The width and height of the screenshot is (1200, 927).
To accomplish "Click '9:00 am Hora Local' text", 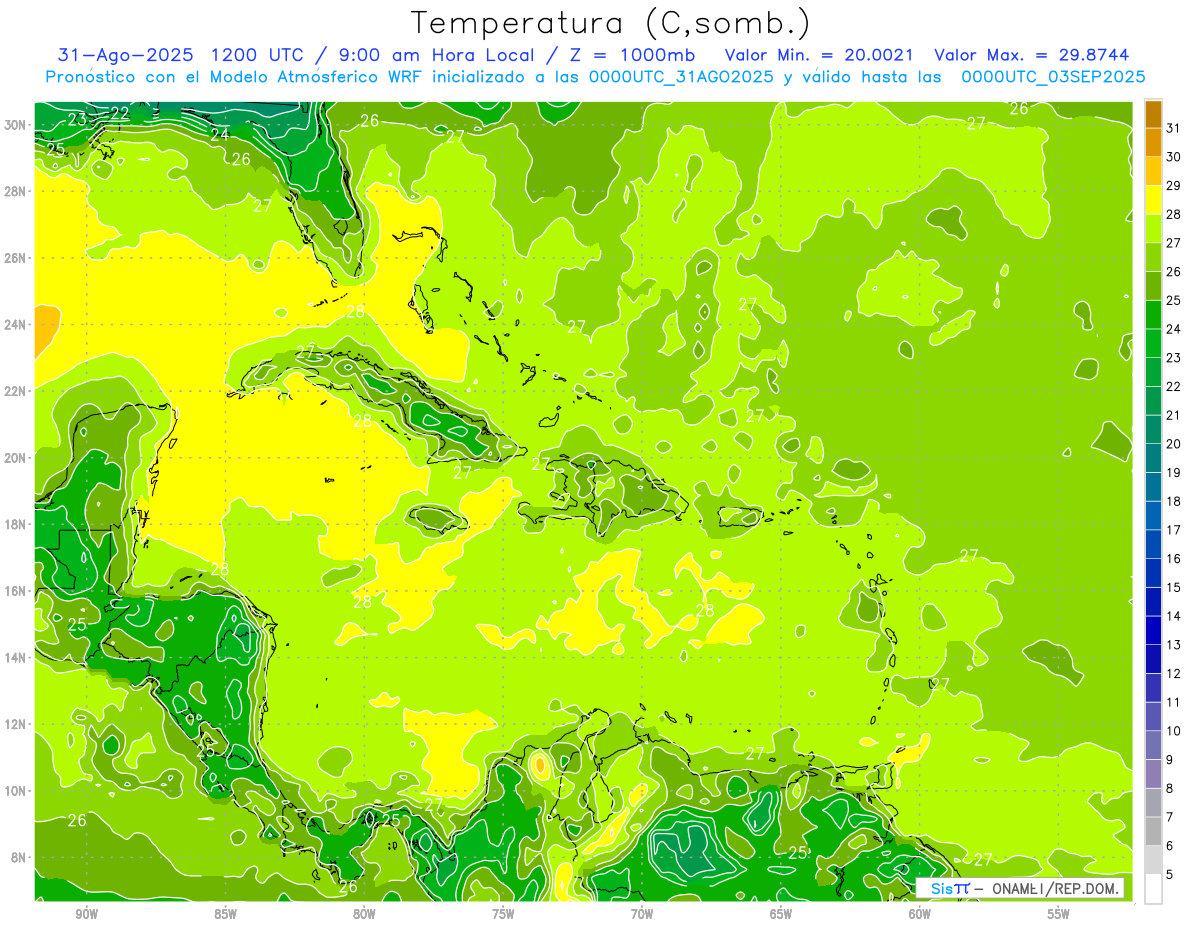I will (x=439, y=55).
